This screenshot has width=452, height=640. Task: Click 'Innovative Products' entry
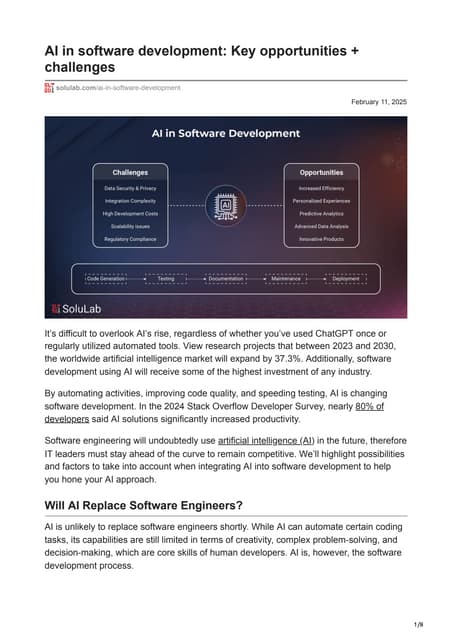point(321,239)
